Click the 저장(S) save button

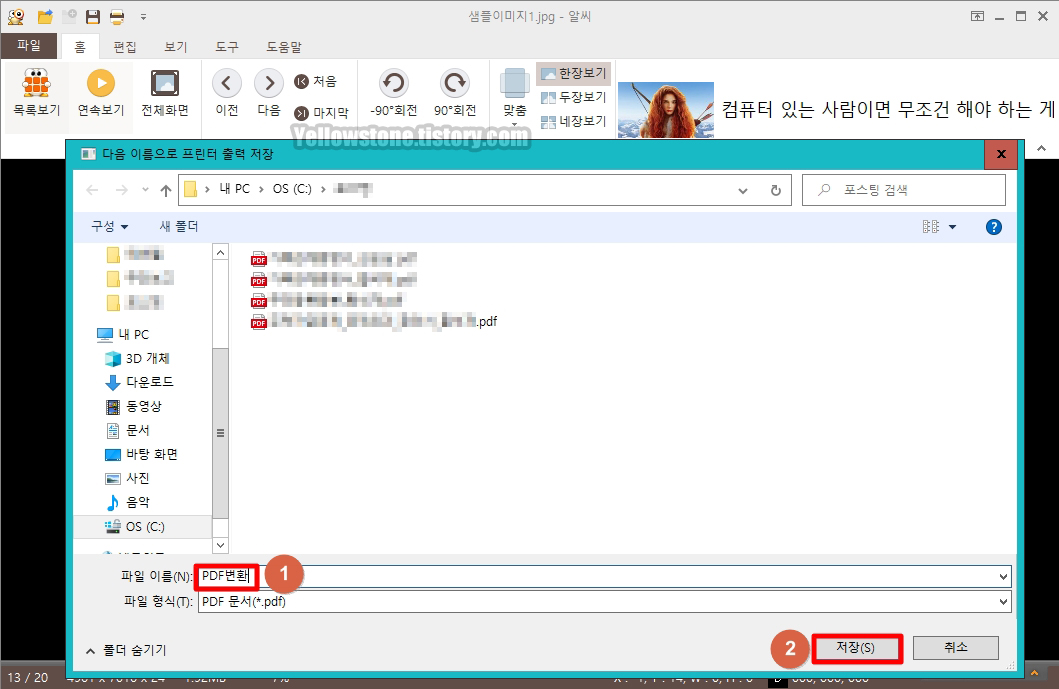(x=857, y=647)
